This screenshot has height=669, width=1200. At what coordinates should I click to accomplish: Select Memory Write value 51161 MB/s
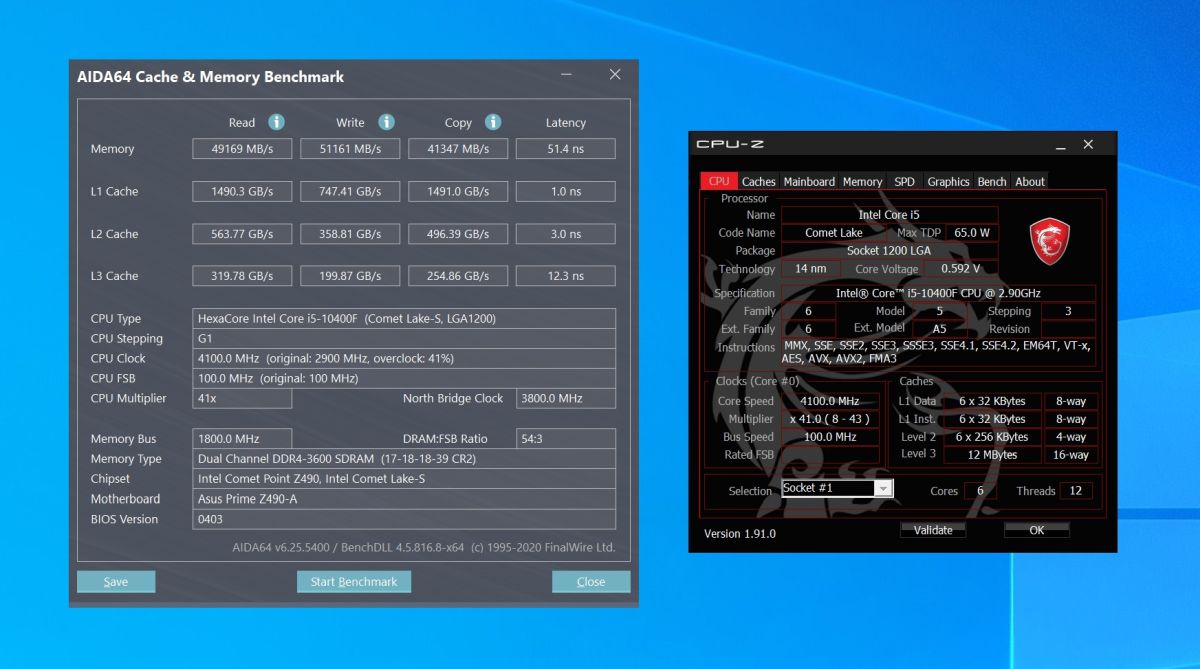pyautogui.click(x=350, y=149)
